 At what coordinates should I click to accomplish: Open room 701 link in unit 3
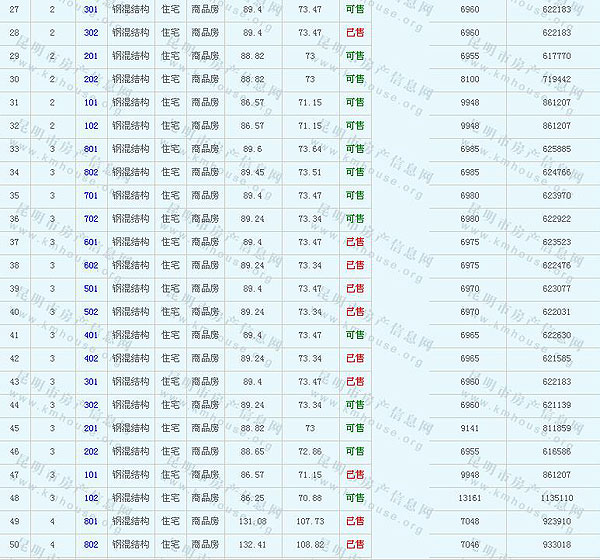coord(91,195)
